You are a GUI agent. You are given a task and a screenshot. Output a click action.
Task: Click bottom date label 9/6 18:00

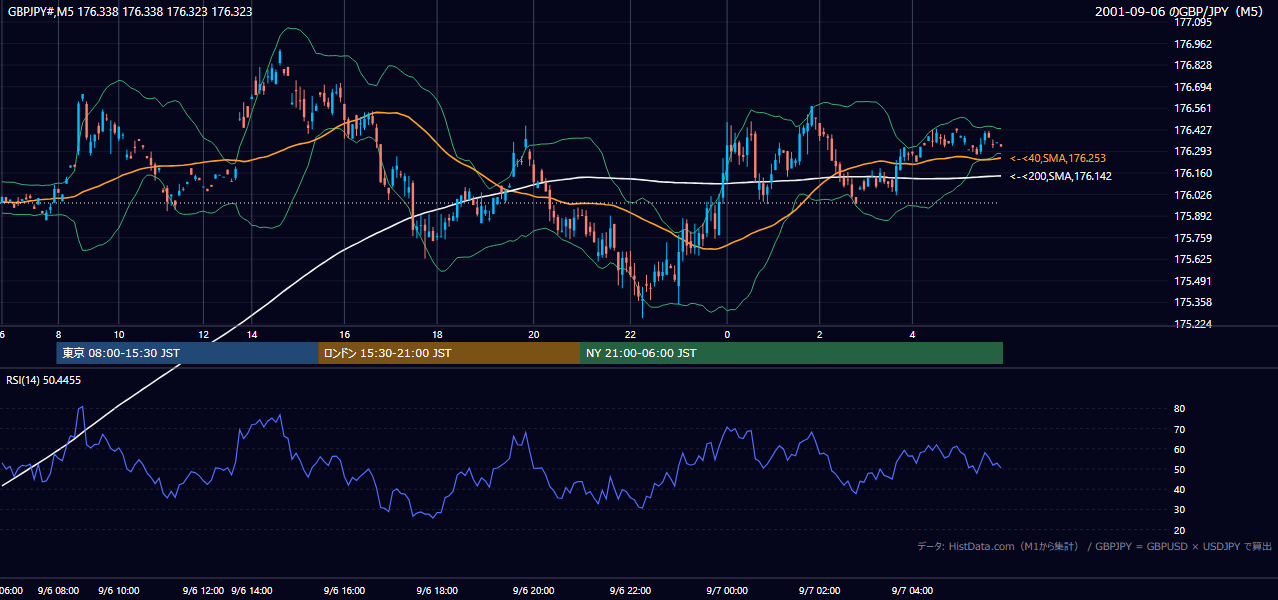click(x=437, y=591)
